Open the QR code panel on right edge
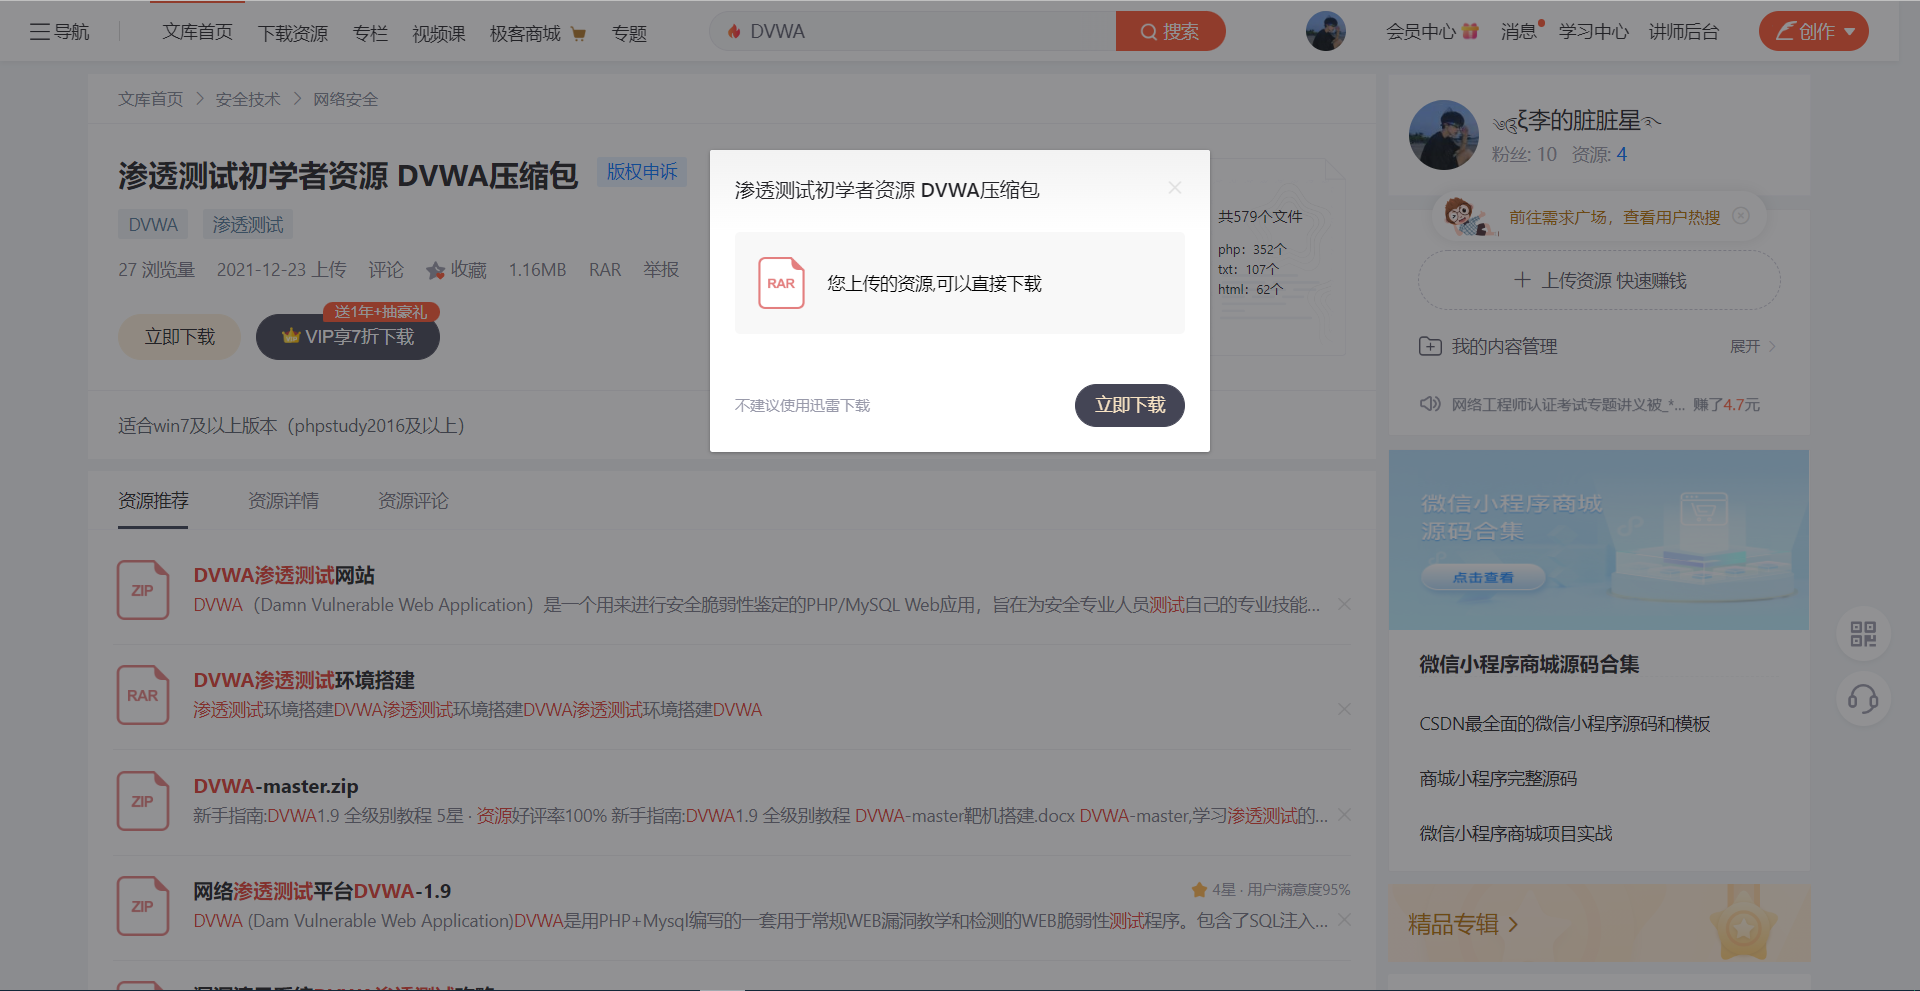Screen dimensions: 1920x991 click(x=1862, y=633)
